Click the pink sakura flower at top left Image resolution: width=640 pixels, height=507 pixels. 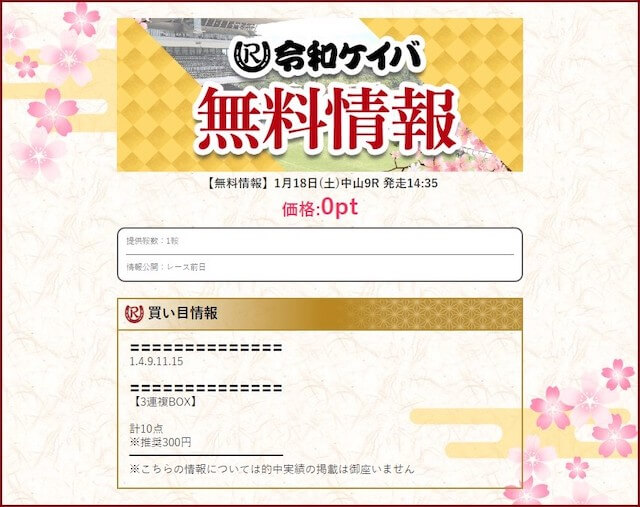coord(82,18)
